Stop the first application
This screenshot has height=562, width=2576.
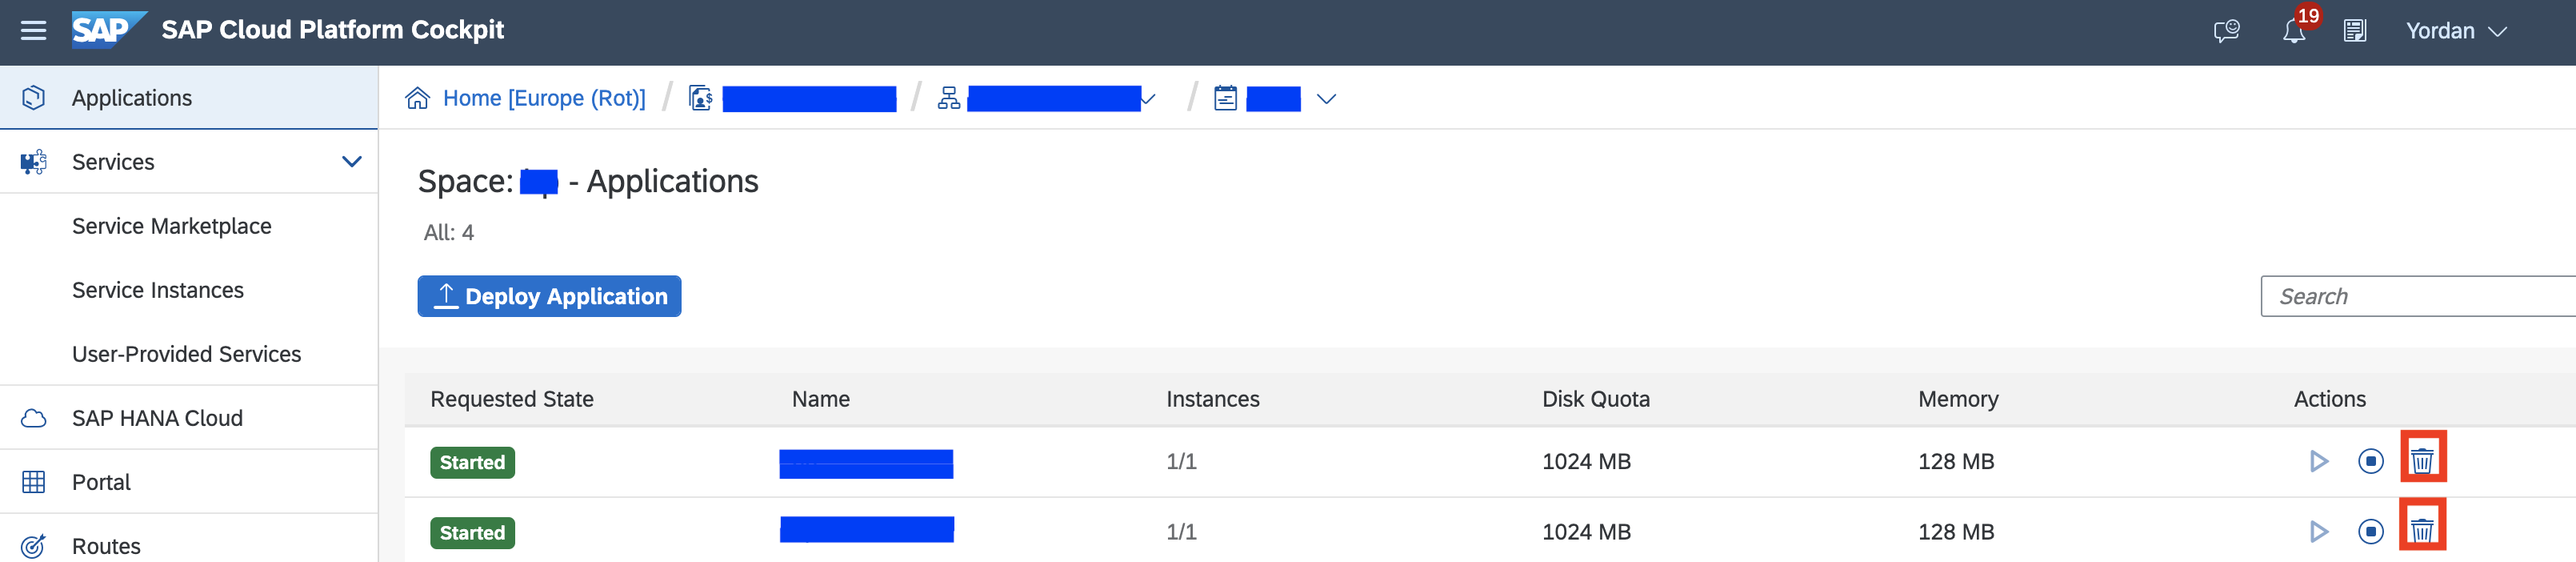[2370, 461]
